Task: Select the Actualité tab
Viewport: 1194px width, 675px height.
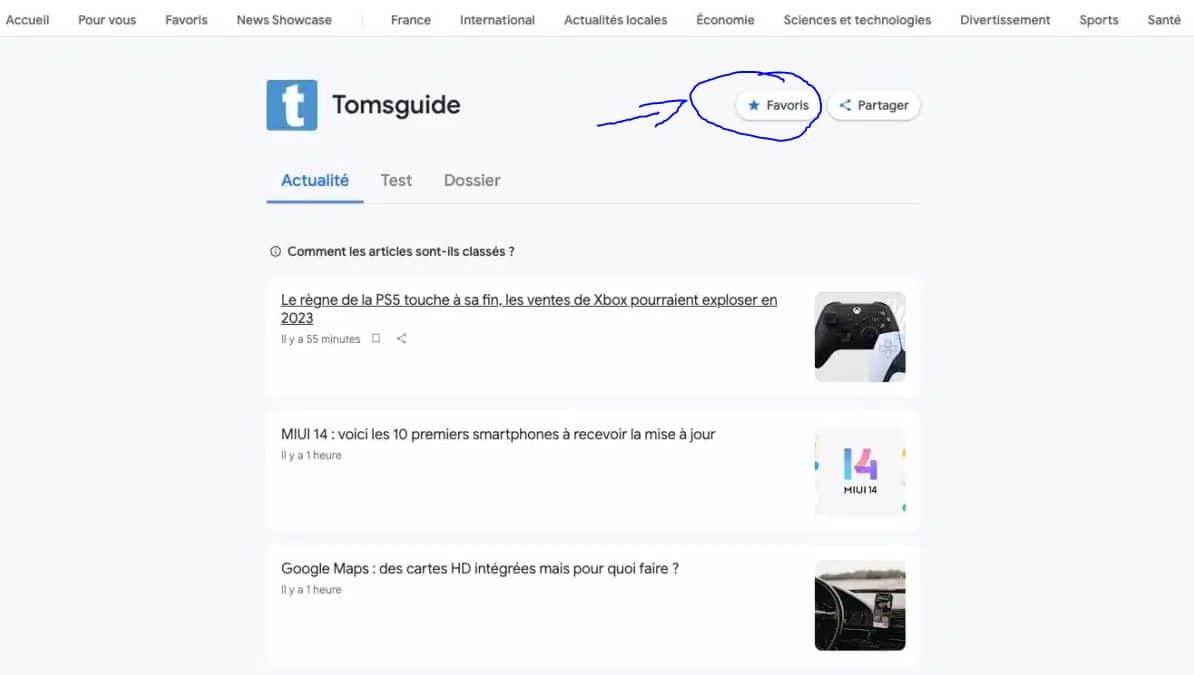Action: (314, 181)
